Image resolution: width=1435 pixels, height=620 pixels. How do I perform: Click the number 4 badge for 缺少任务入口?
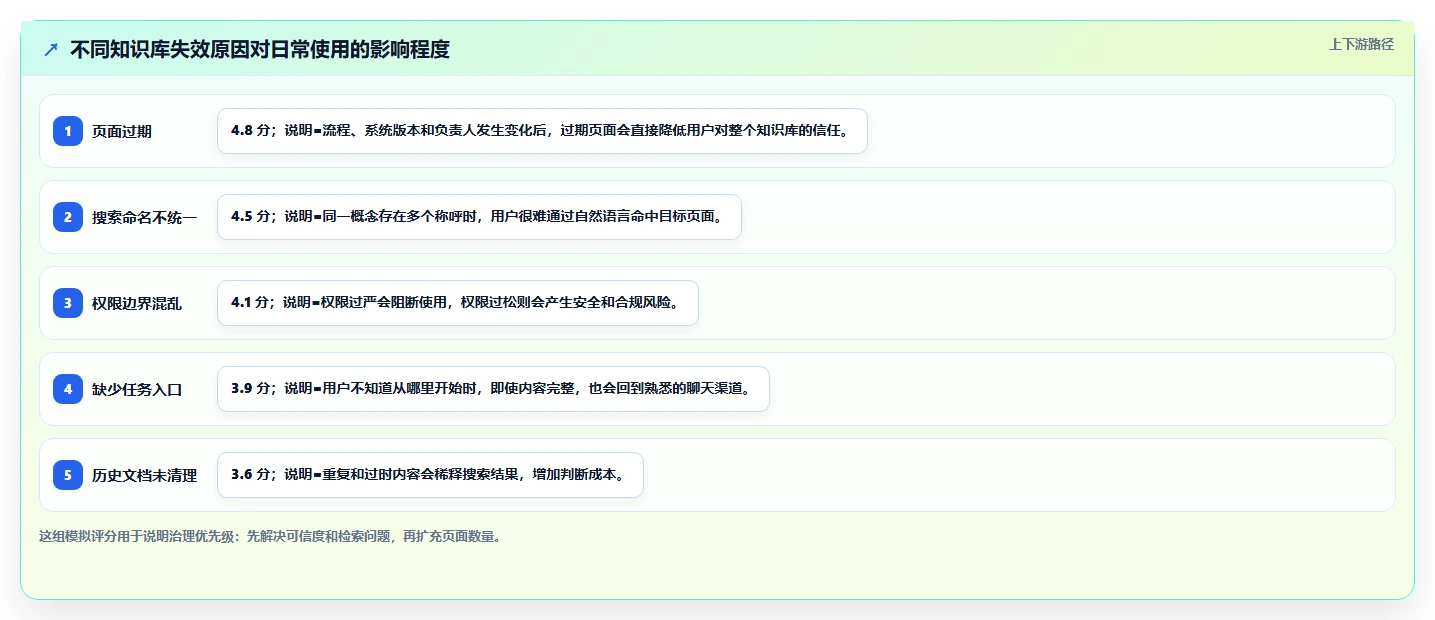tap(68, 389)
